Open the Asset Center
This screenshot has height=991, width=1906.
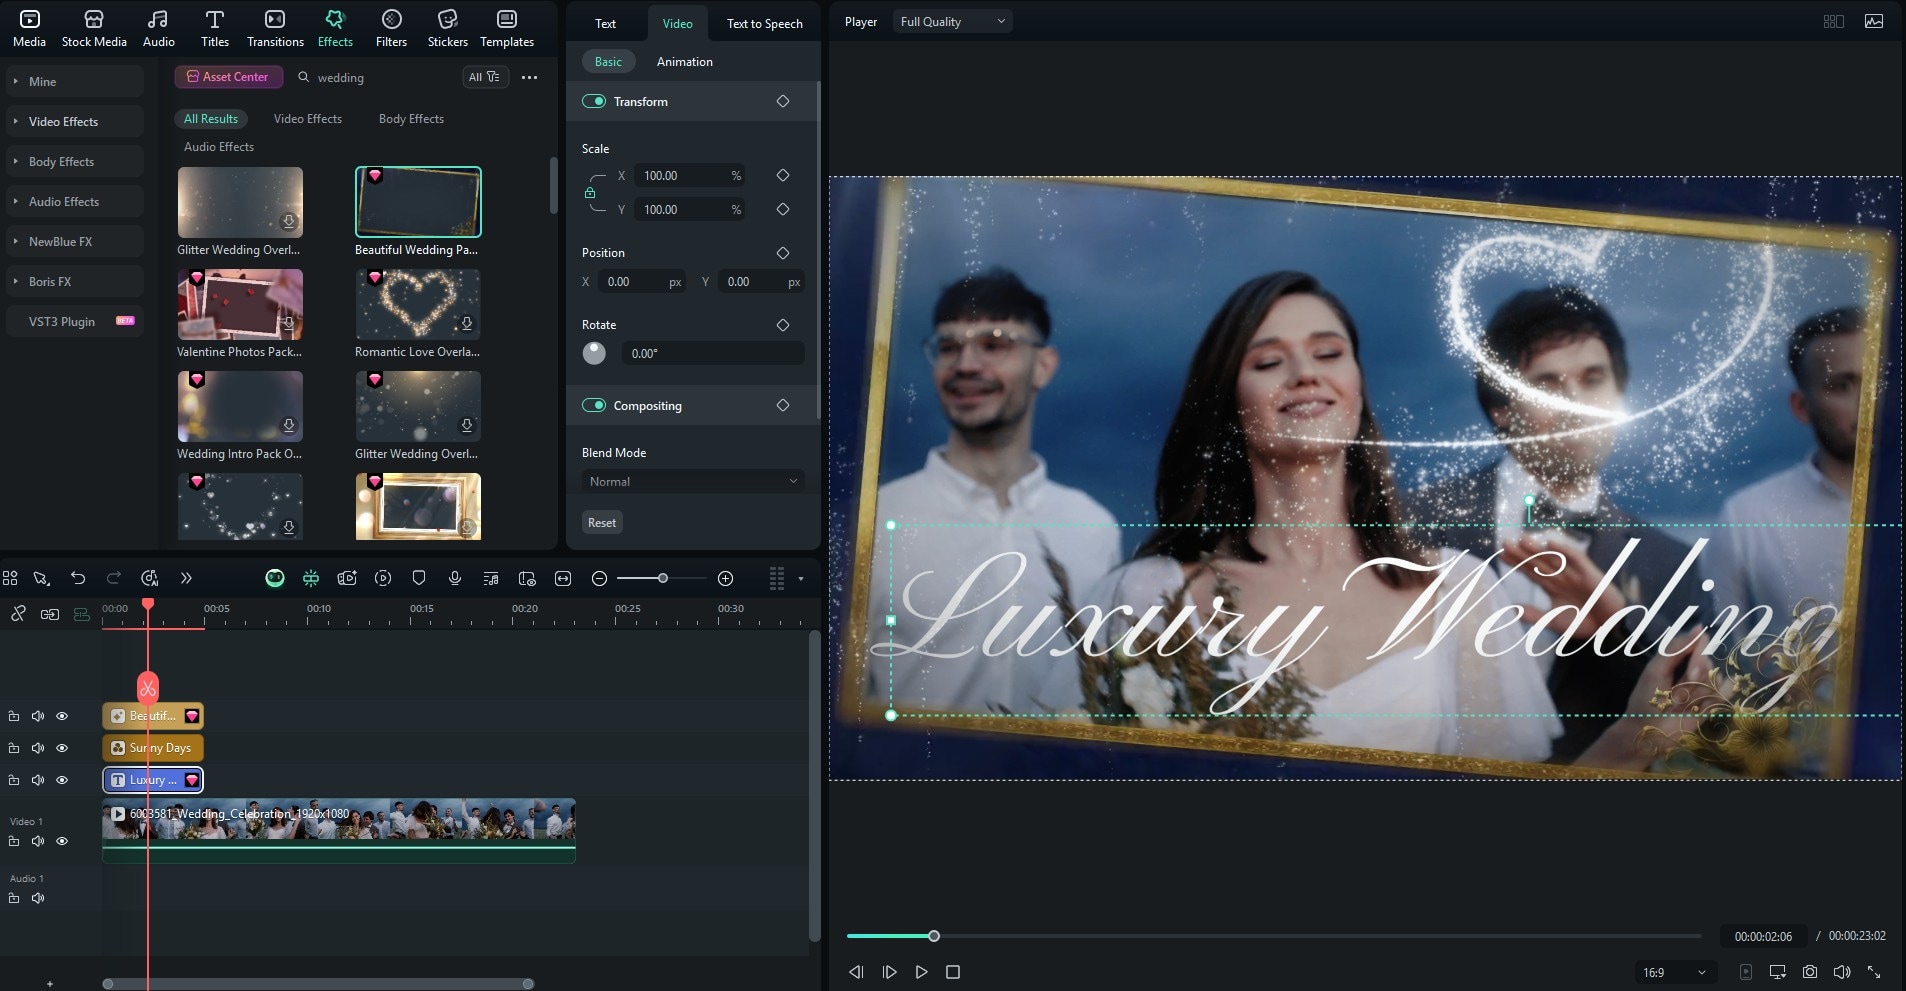(228, 76)
